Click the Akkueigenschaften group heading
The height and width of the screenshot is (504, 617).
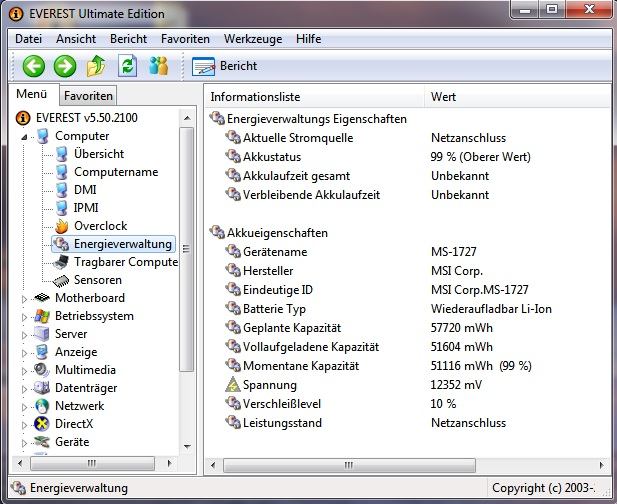click(x=277, y=233)
